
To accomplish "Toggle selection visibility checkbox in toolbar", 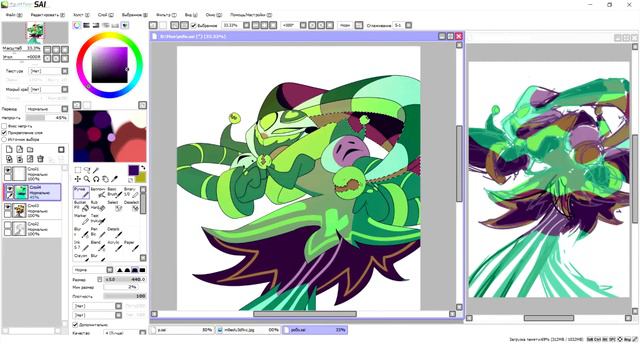I will [194, 25].
